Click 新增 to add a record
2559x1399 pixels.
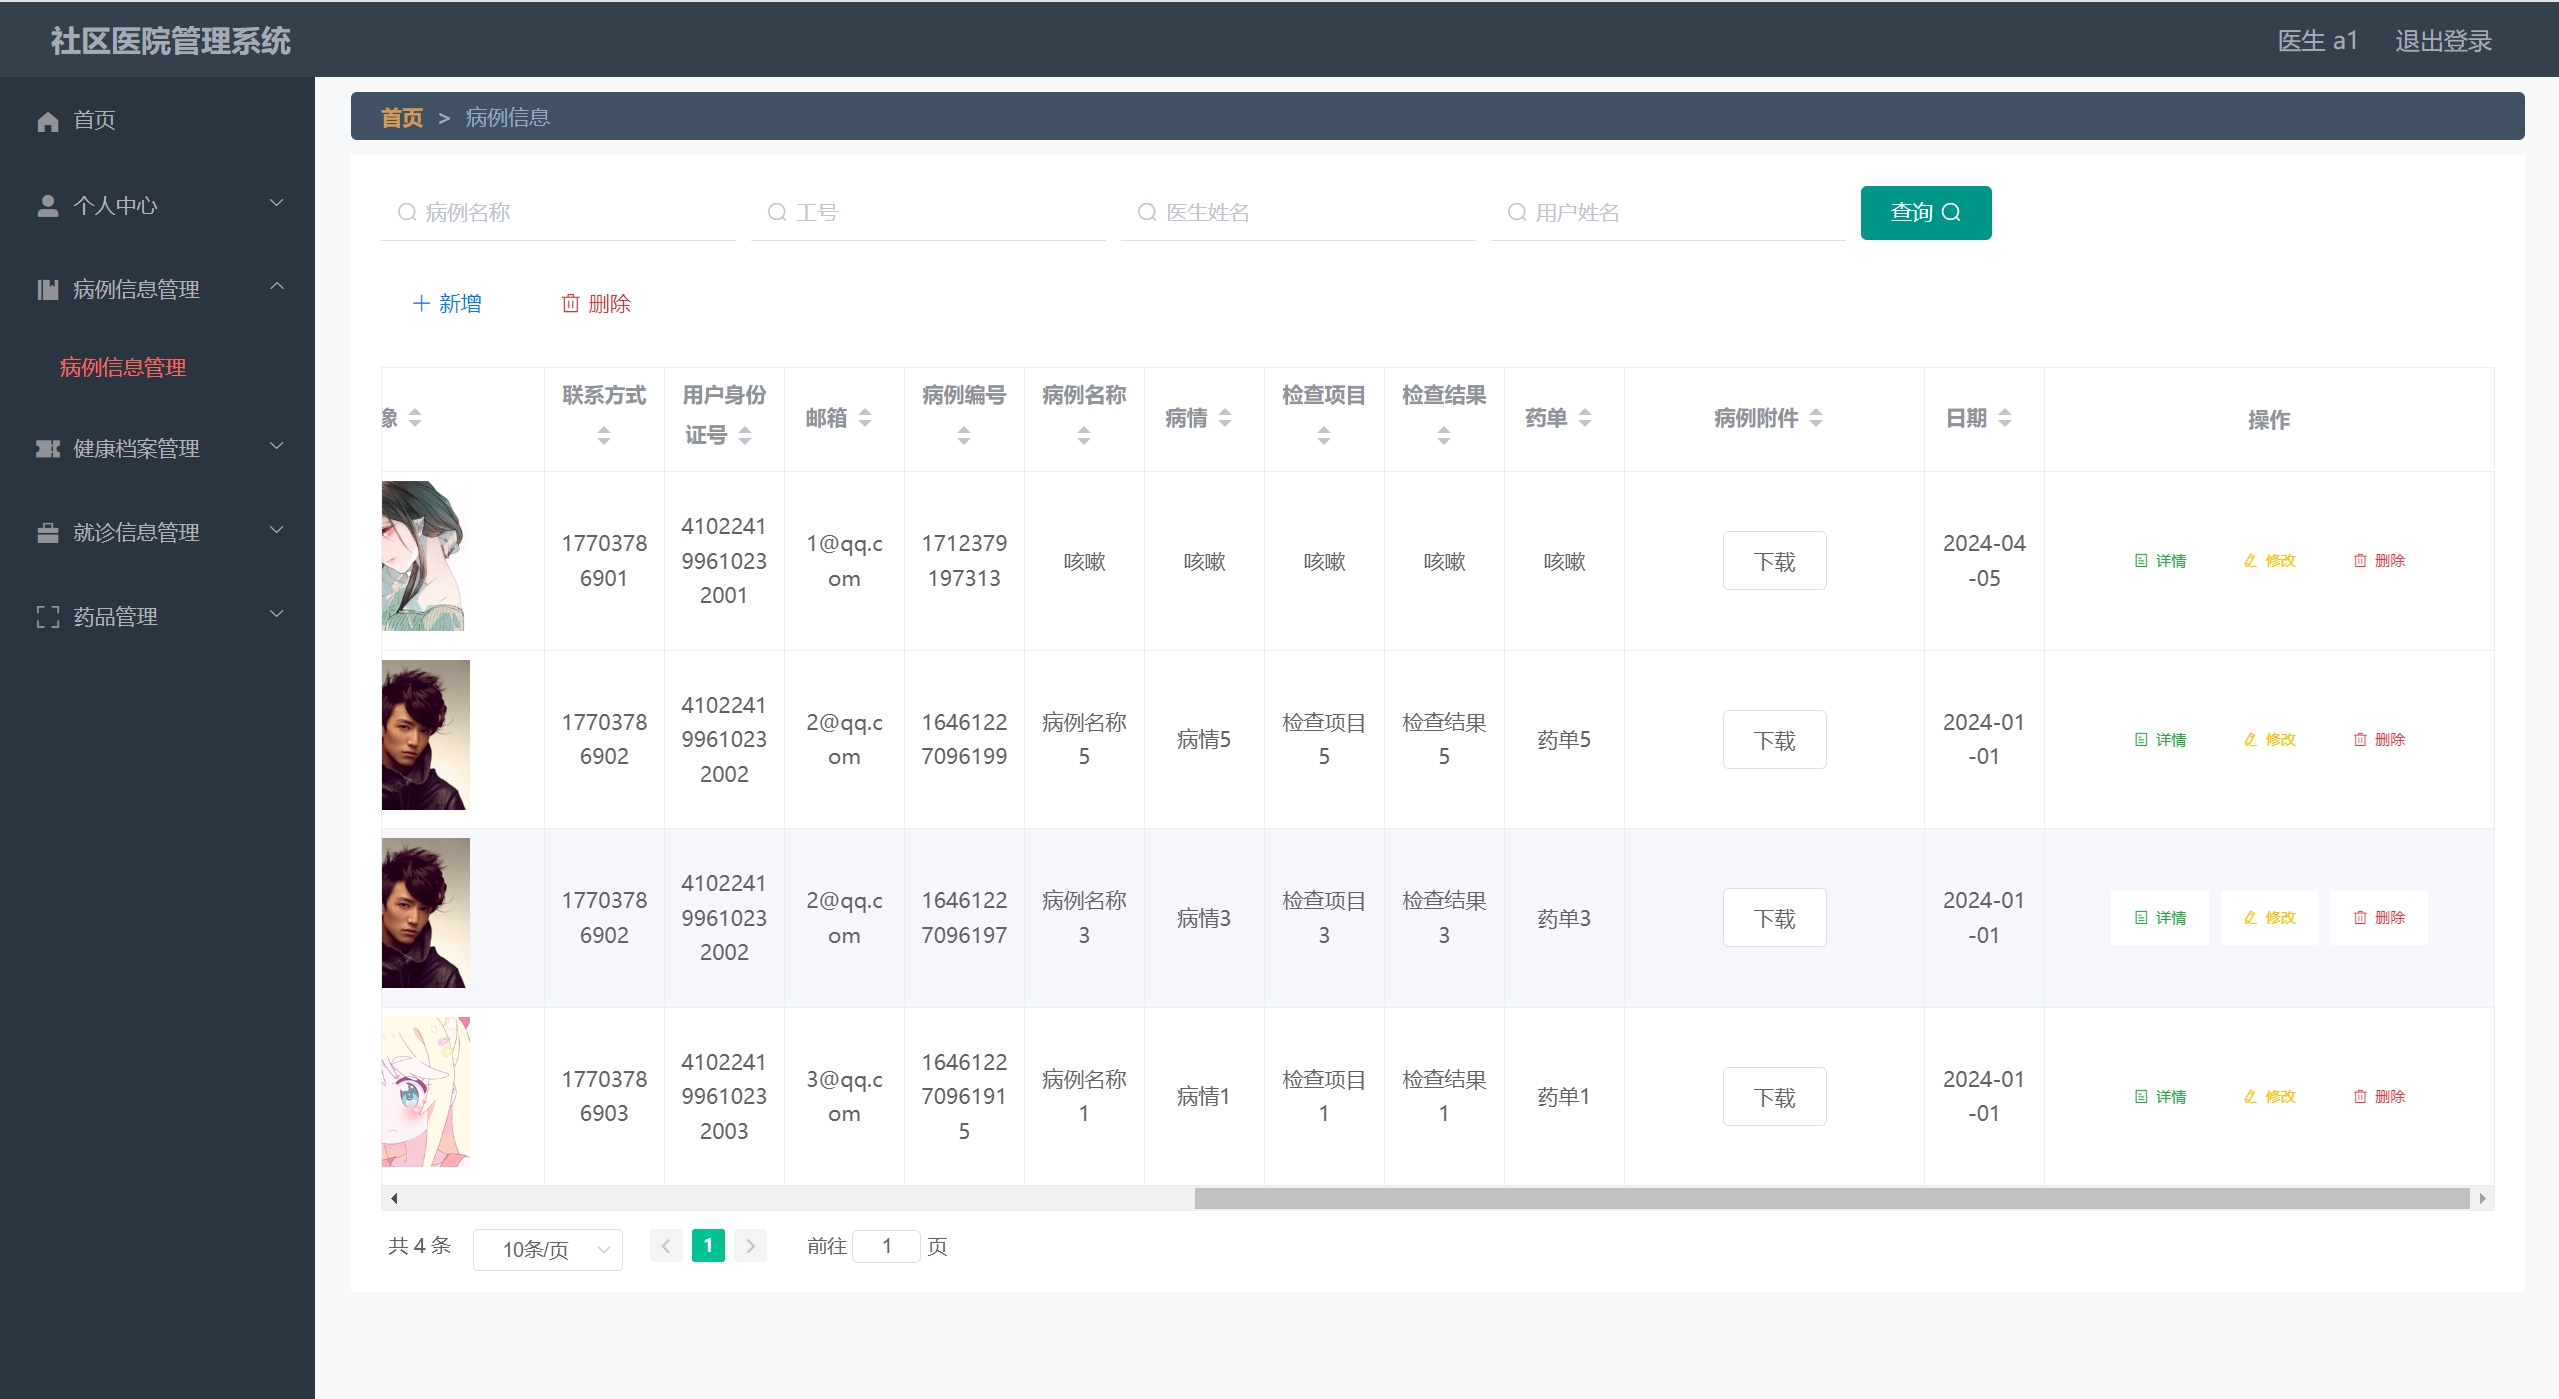click(x=447, y=304)
